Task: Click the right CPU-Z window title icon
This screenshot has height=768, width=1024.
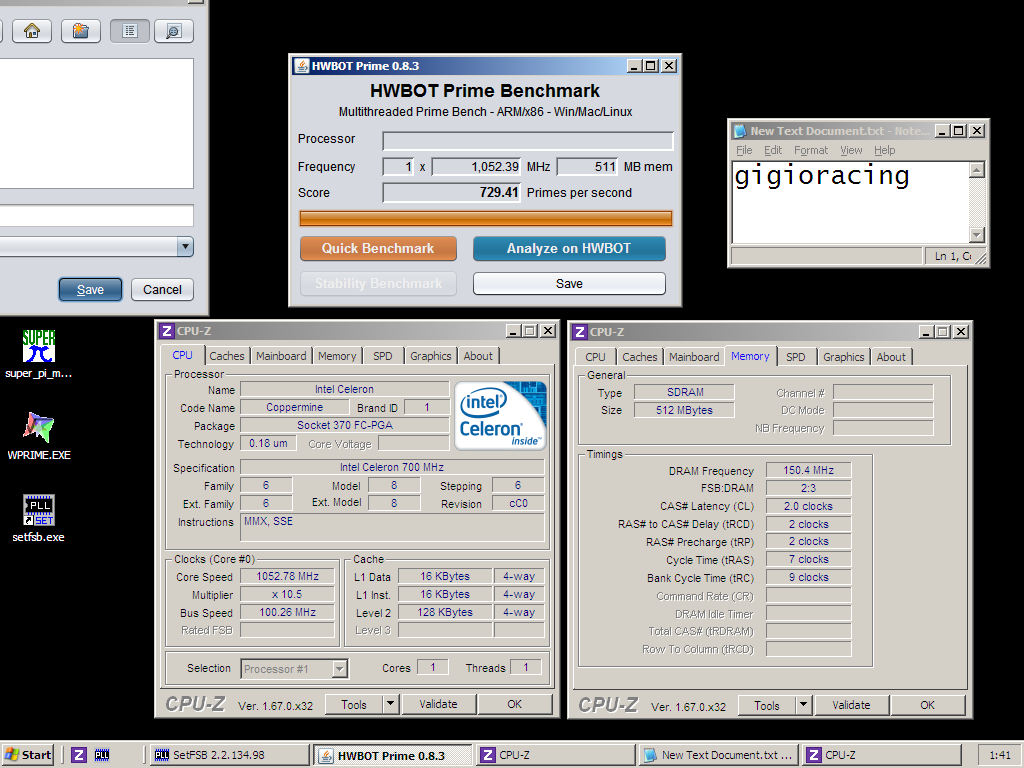Action: coord(580,332)
